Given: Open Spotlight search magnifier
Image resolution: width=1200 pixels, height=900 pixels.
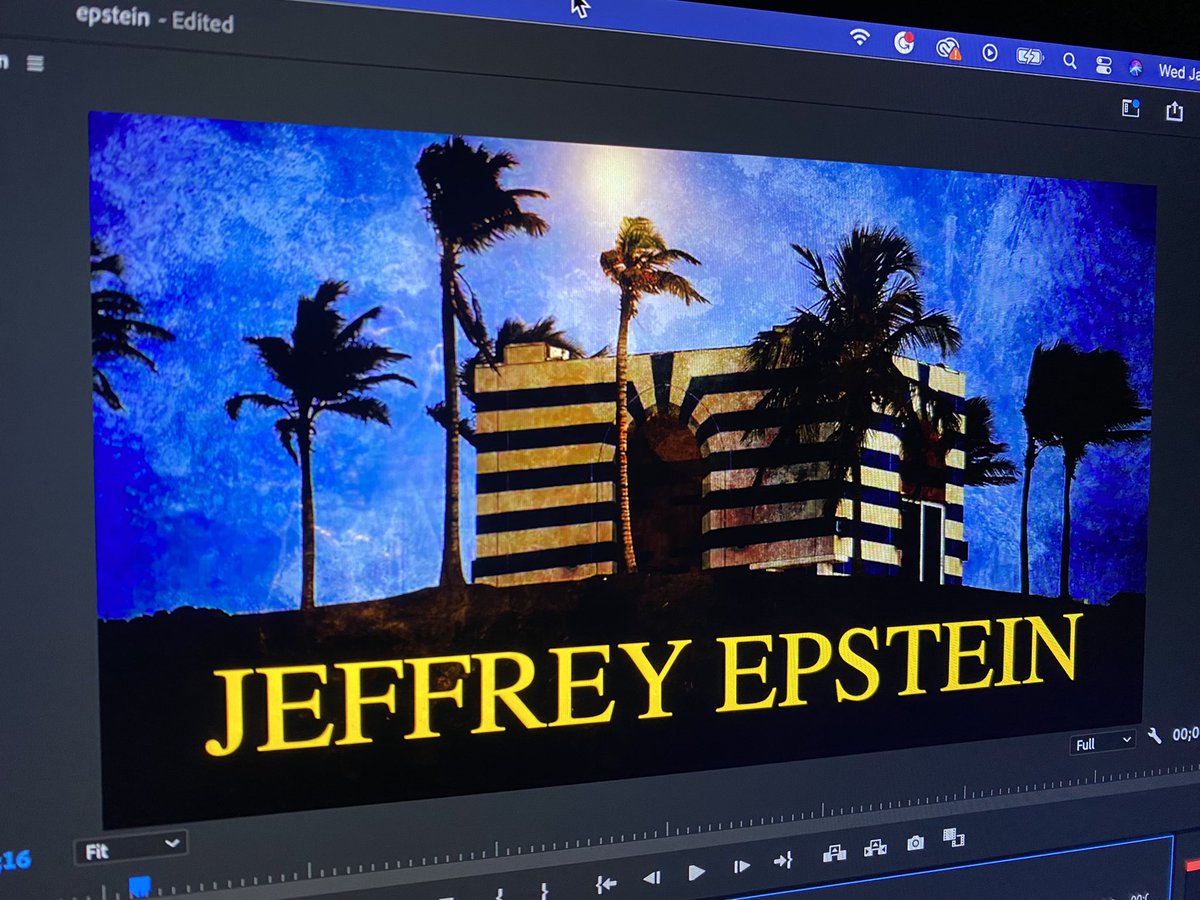Looking at the screenshot, I should [1069, 61].
